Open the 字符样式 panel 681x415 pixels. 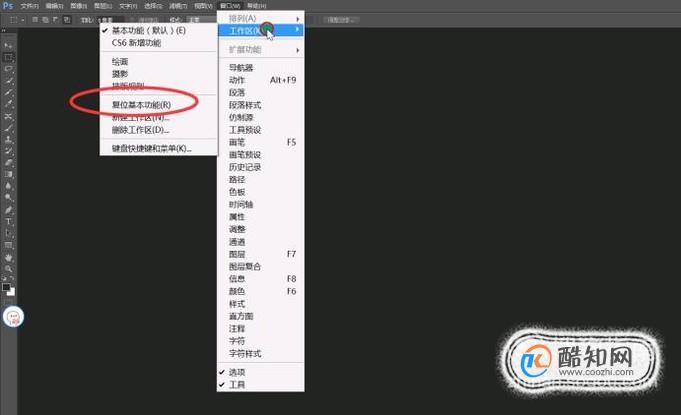pos(261,353)
